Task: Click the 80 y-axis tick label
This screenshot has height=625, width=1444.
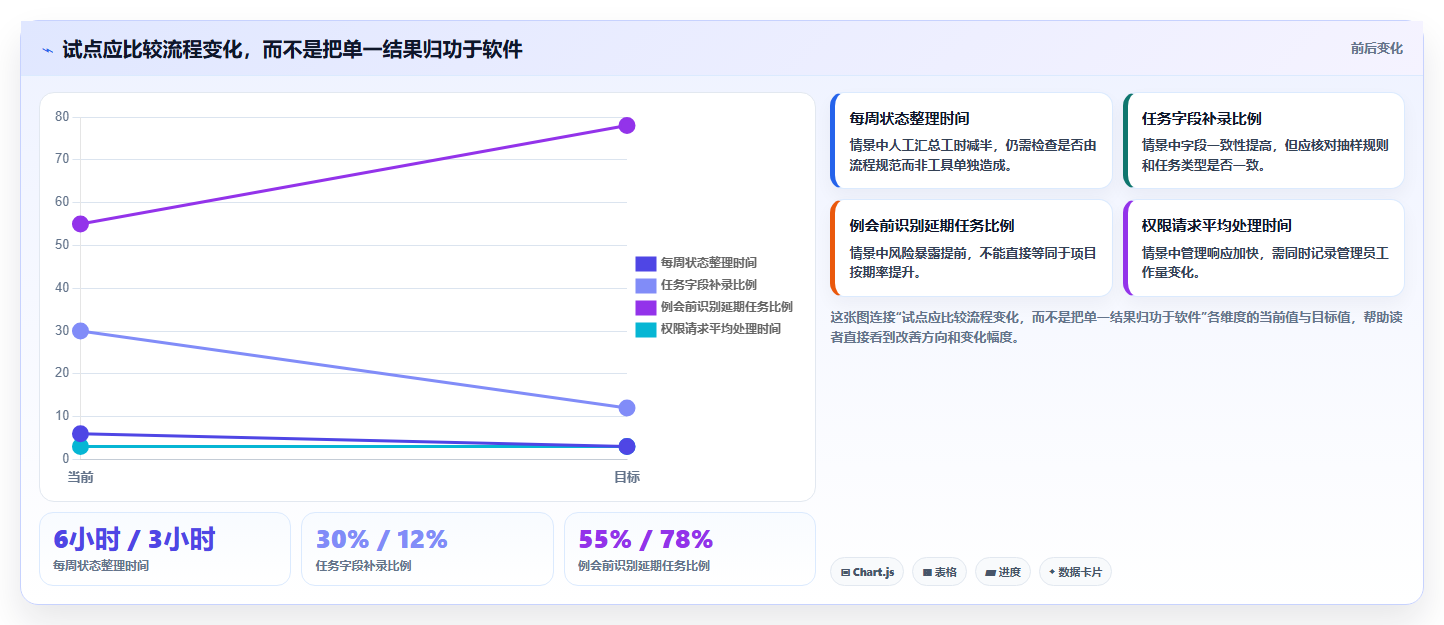Action: 62,117
